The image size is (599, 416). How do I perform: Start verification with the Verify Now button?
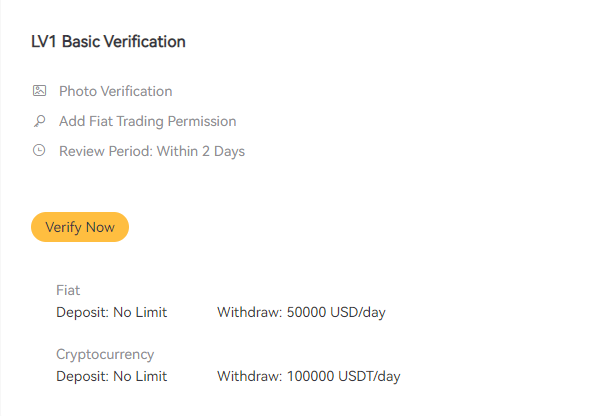[x=80, y=227]
